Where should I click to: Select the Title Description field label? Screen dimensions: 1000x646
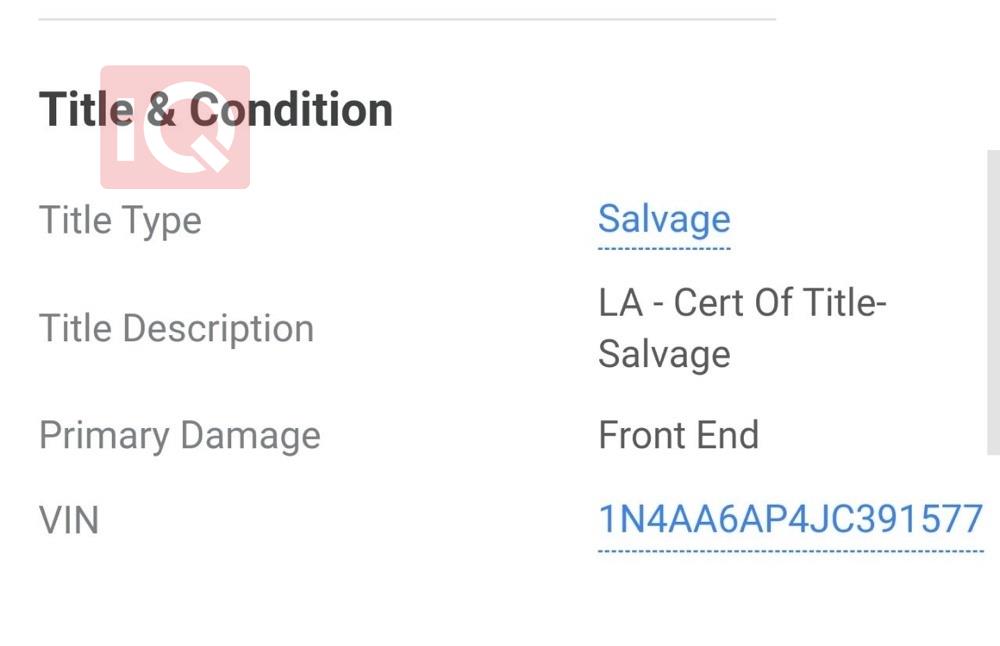[x=177, y=328]
